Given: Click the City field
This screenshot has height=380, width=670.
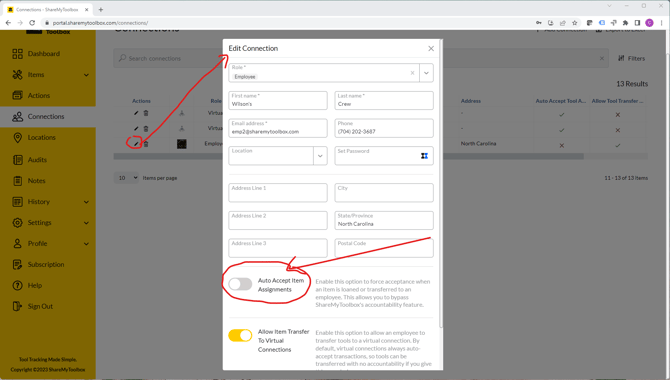Looking at the screenshot, I should point(384,193).
